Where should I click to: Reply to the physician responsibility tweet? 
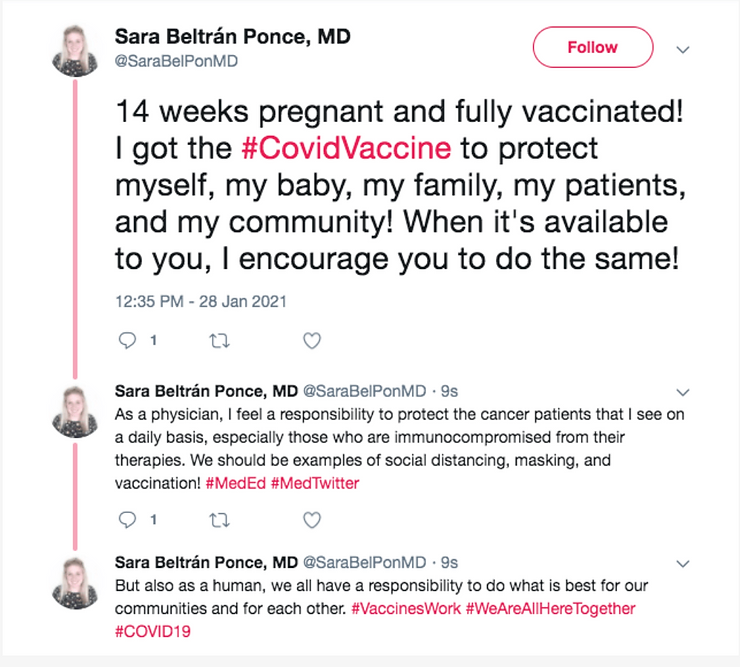click(126, 520)
